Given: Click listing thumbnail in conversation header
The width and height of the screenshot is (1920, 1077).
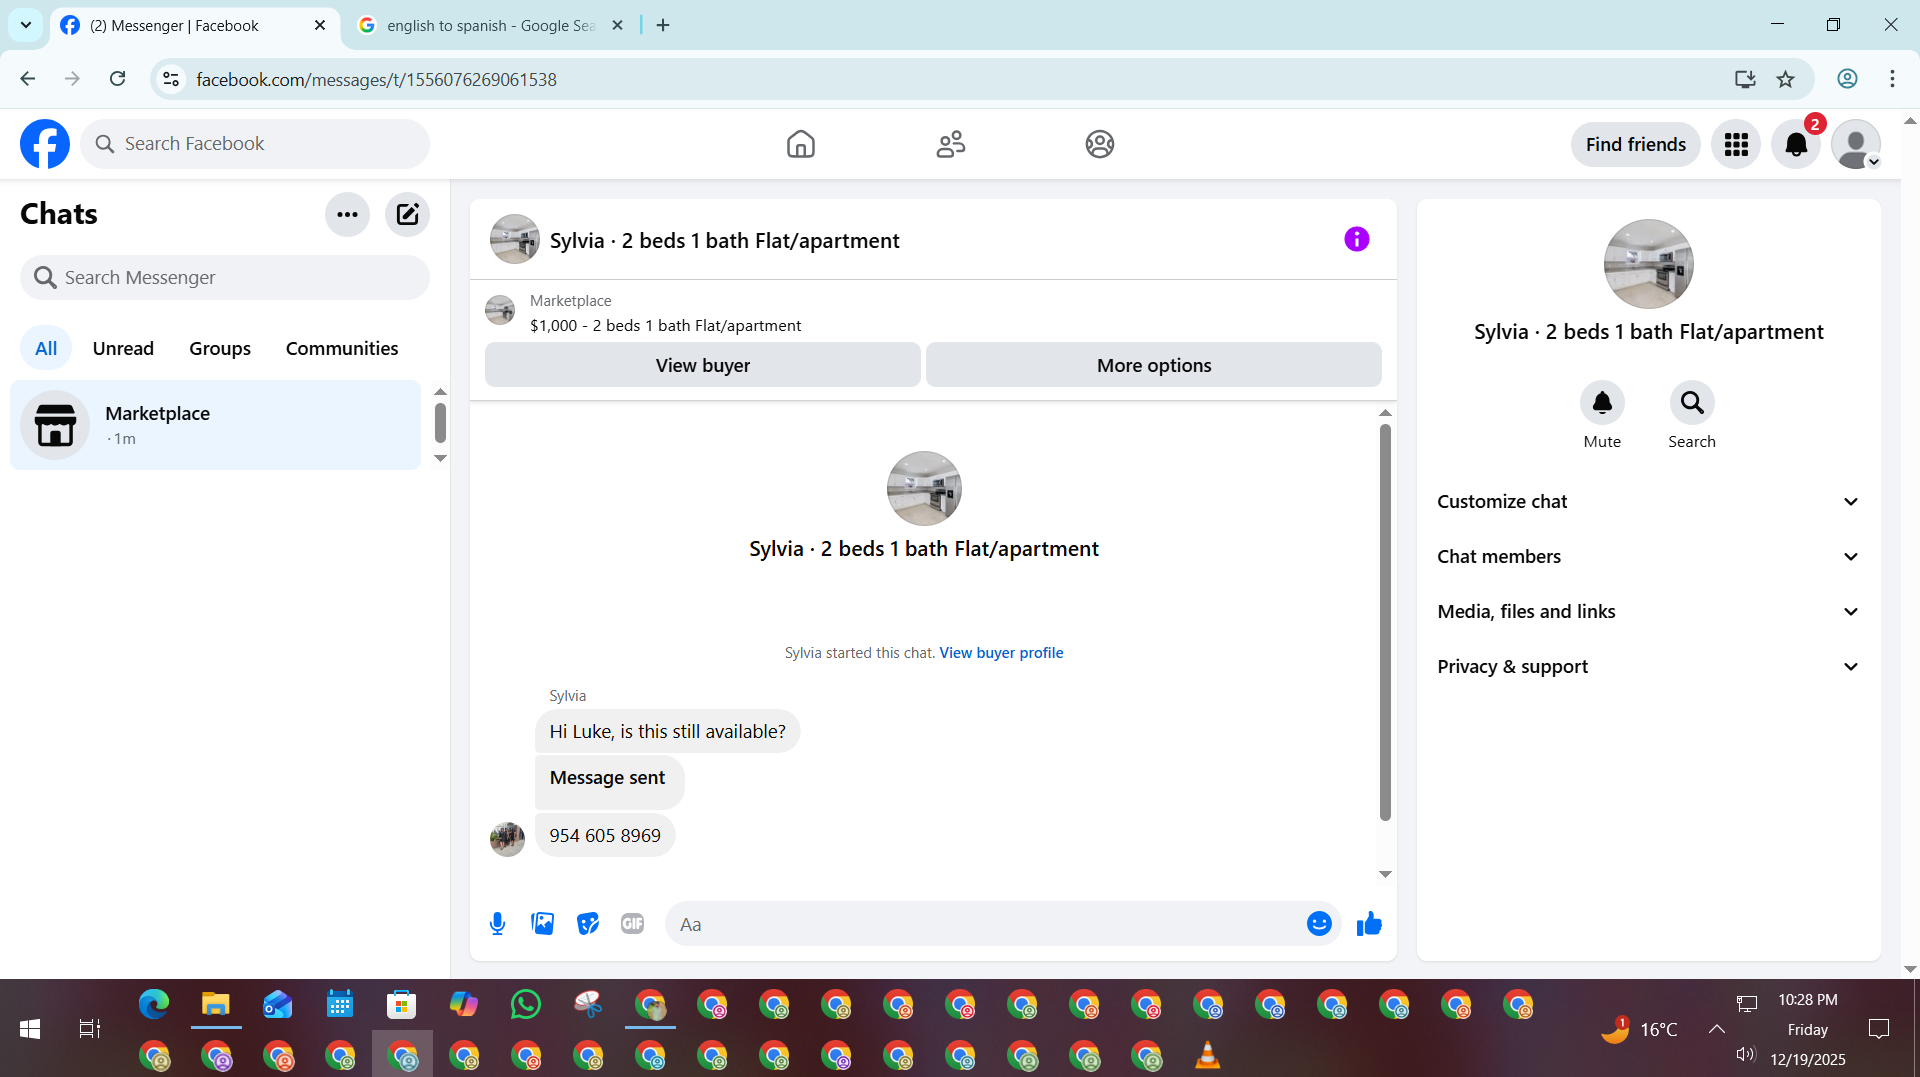Looking at the screenshot, I should tap(515, 239).
